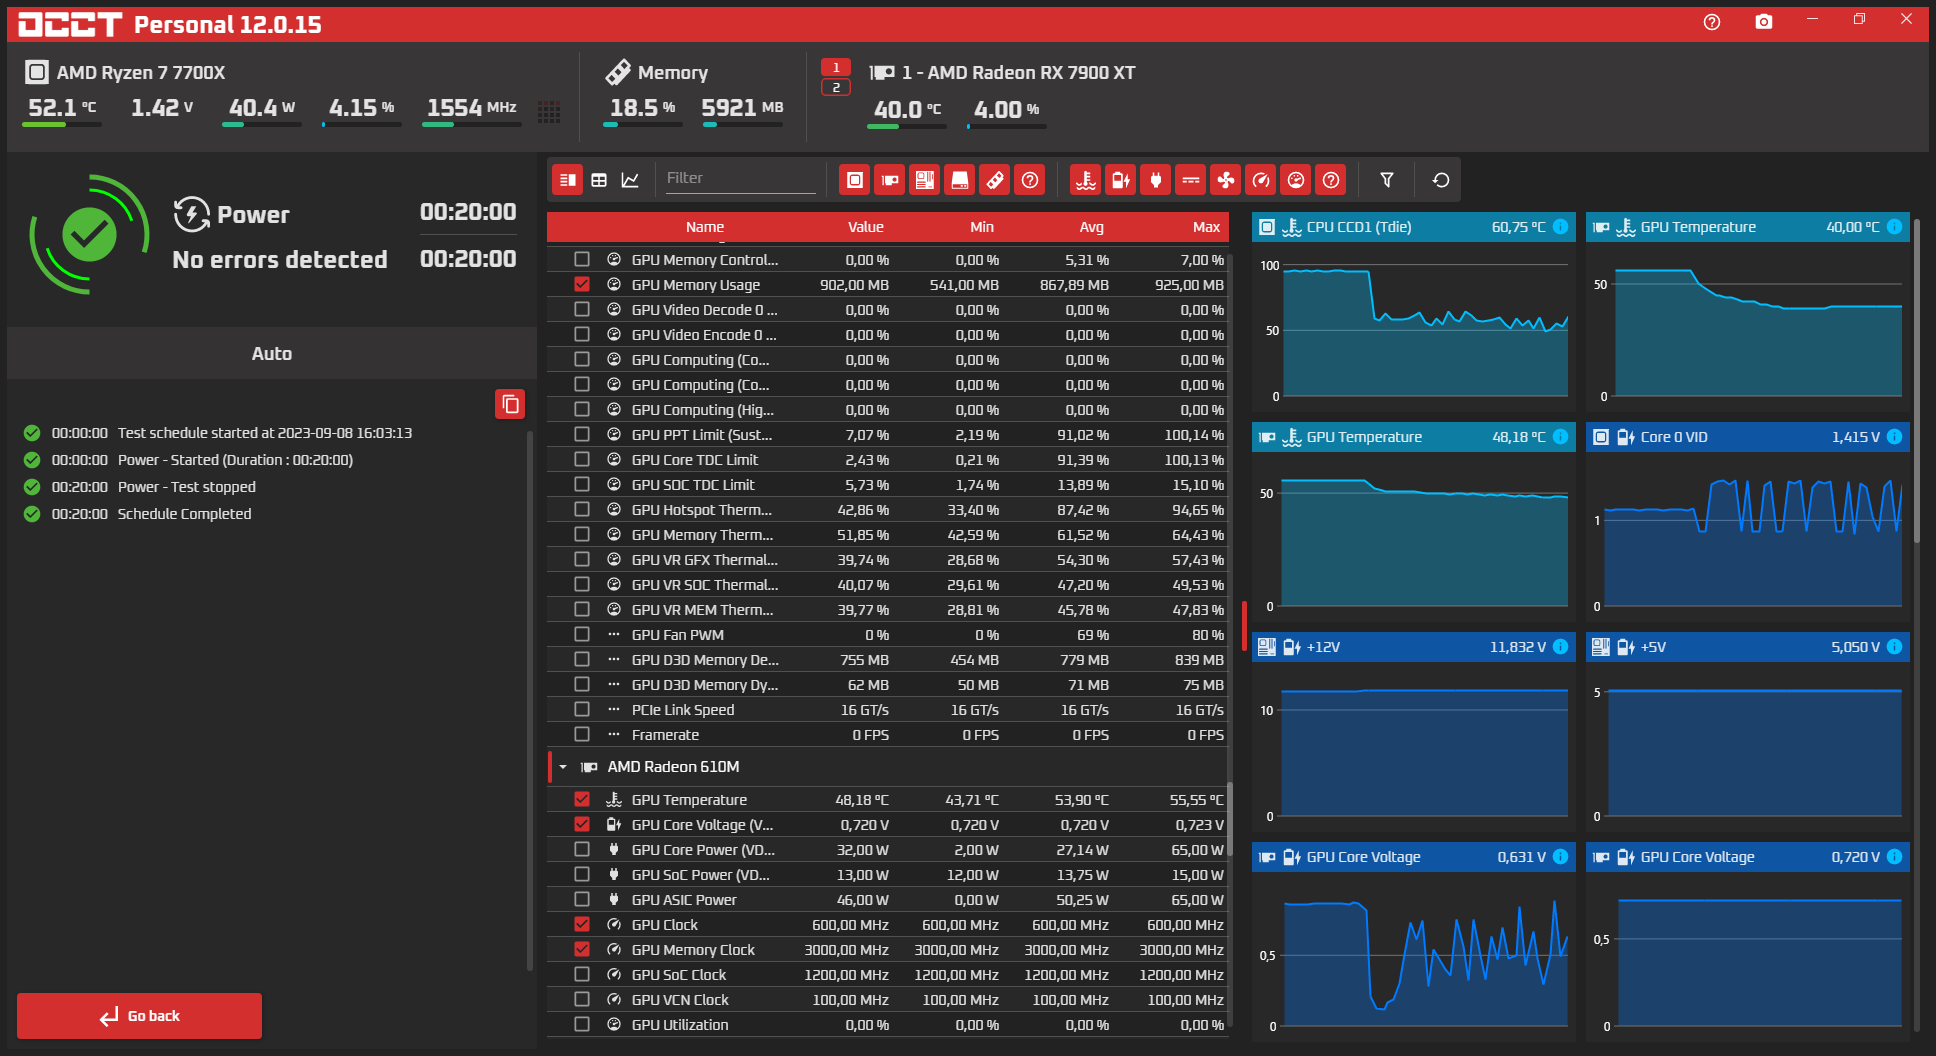Toggle the graphics card sensor filter

[x=889, y=180]
